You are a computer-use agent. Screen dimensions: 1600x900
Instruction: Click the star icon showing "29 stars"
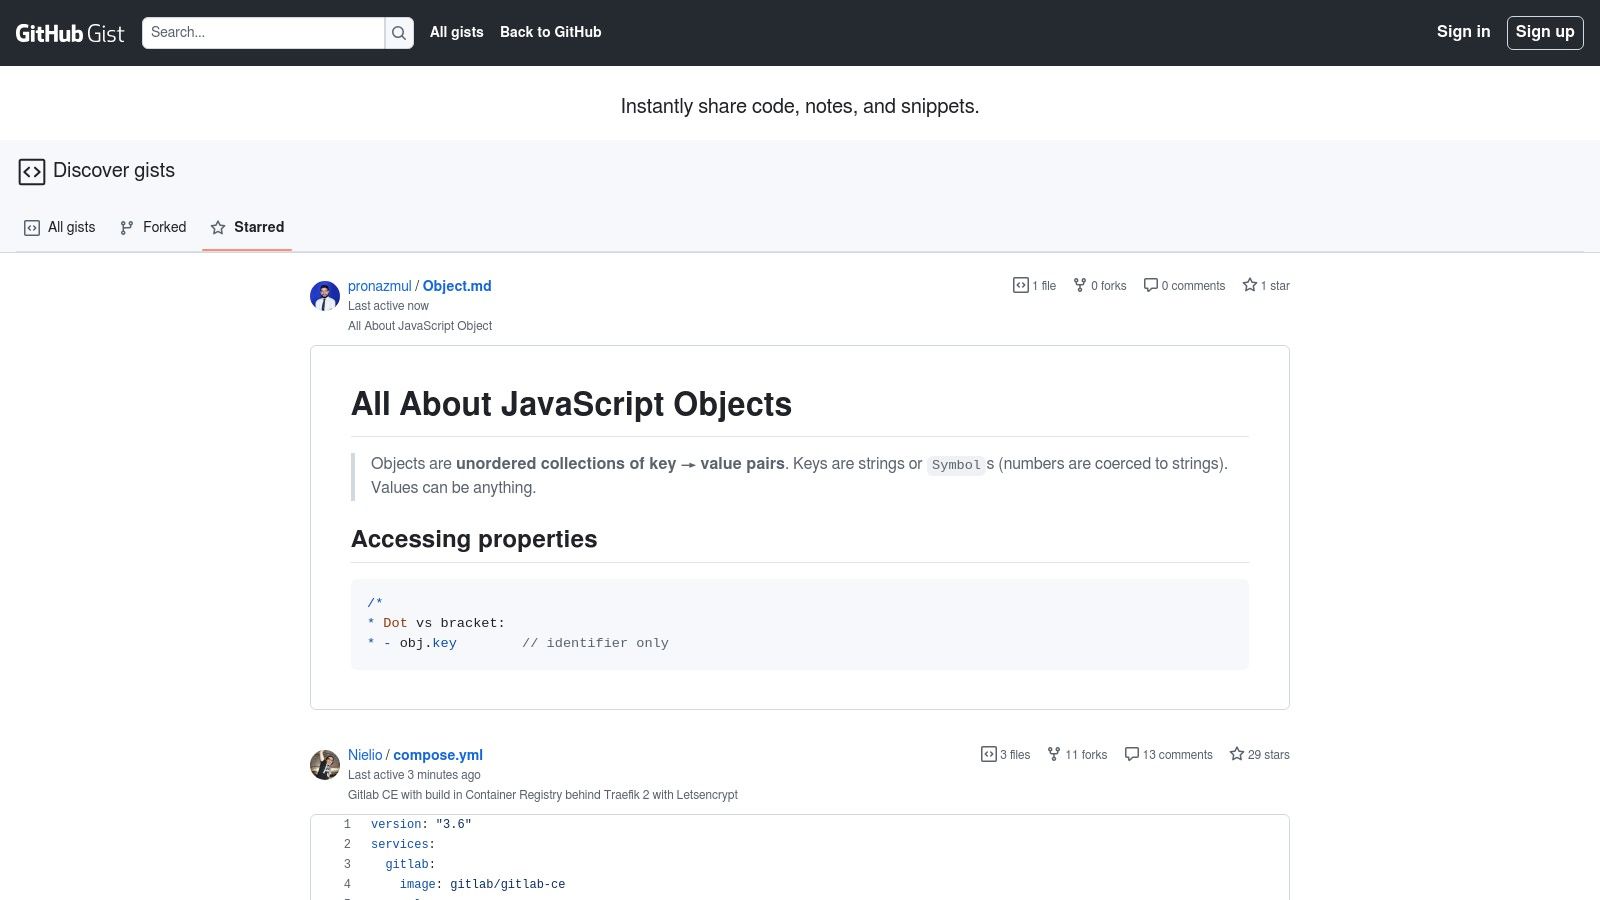point(1237,754)
